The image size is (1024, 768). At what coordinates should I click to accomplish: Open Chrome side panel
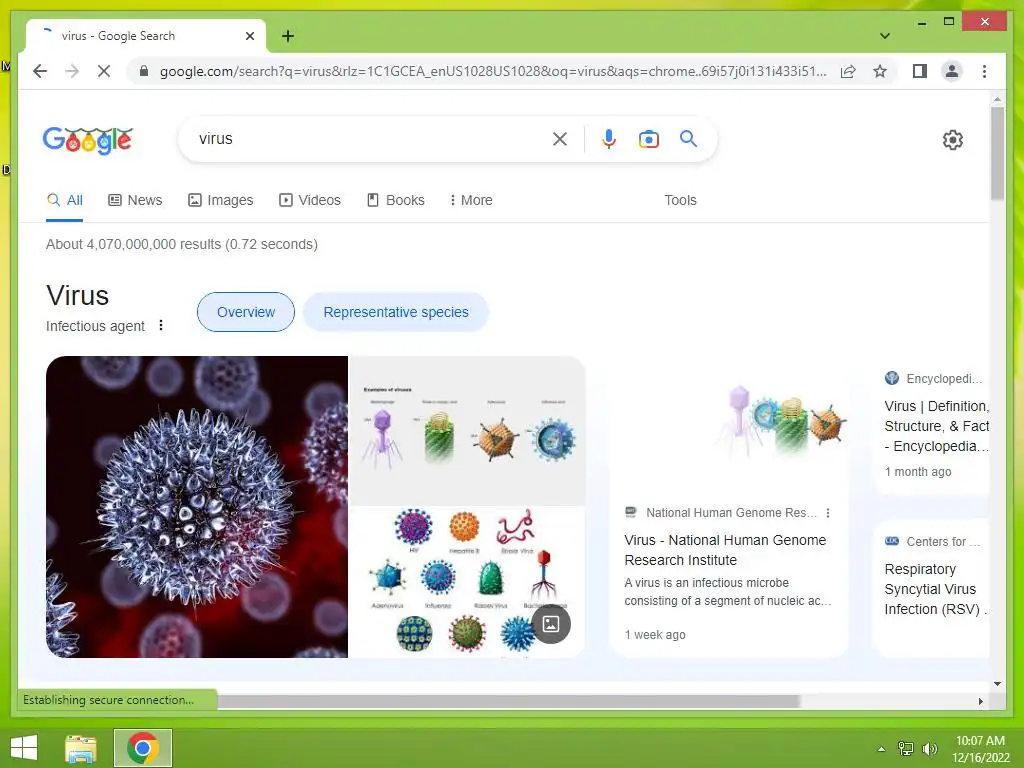920,71
